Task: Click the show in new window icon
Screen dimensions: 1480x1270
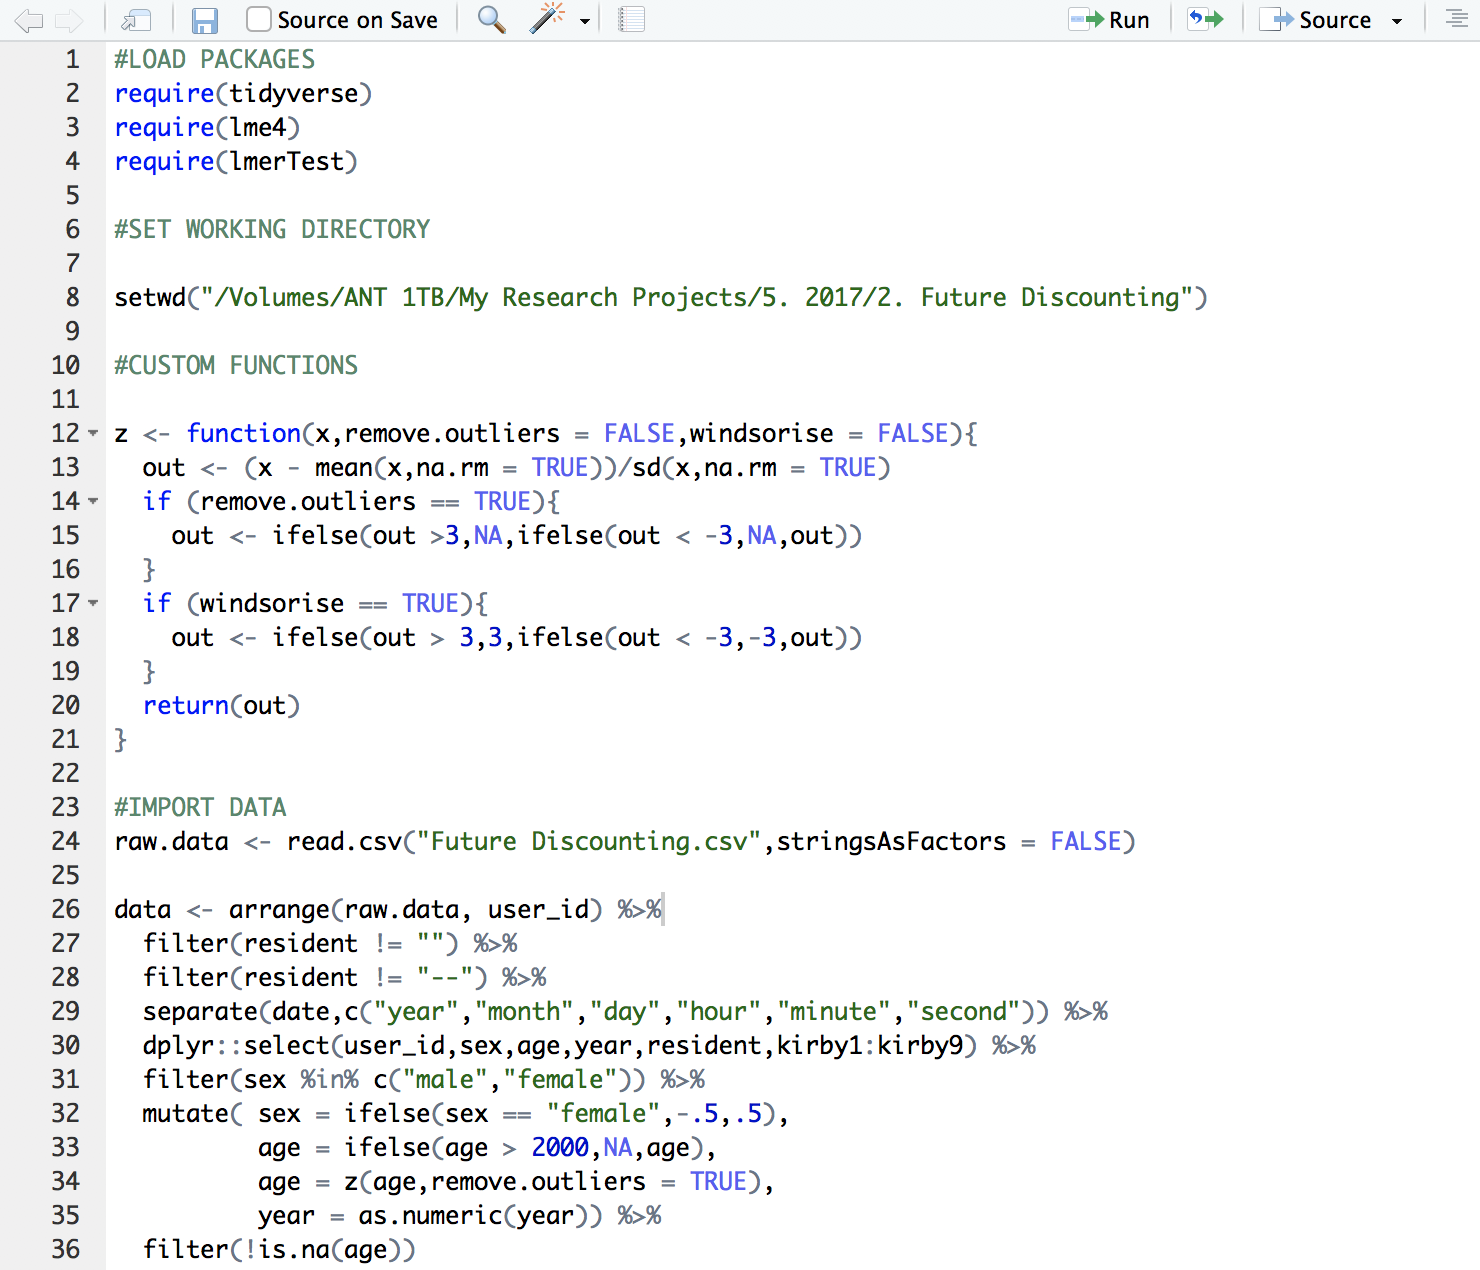Action: (135, 20)
